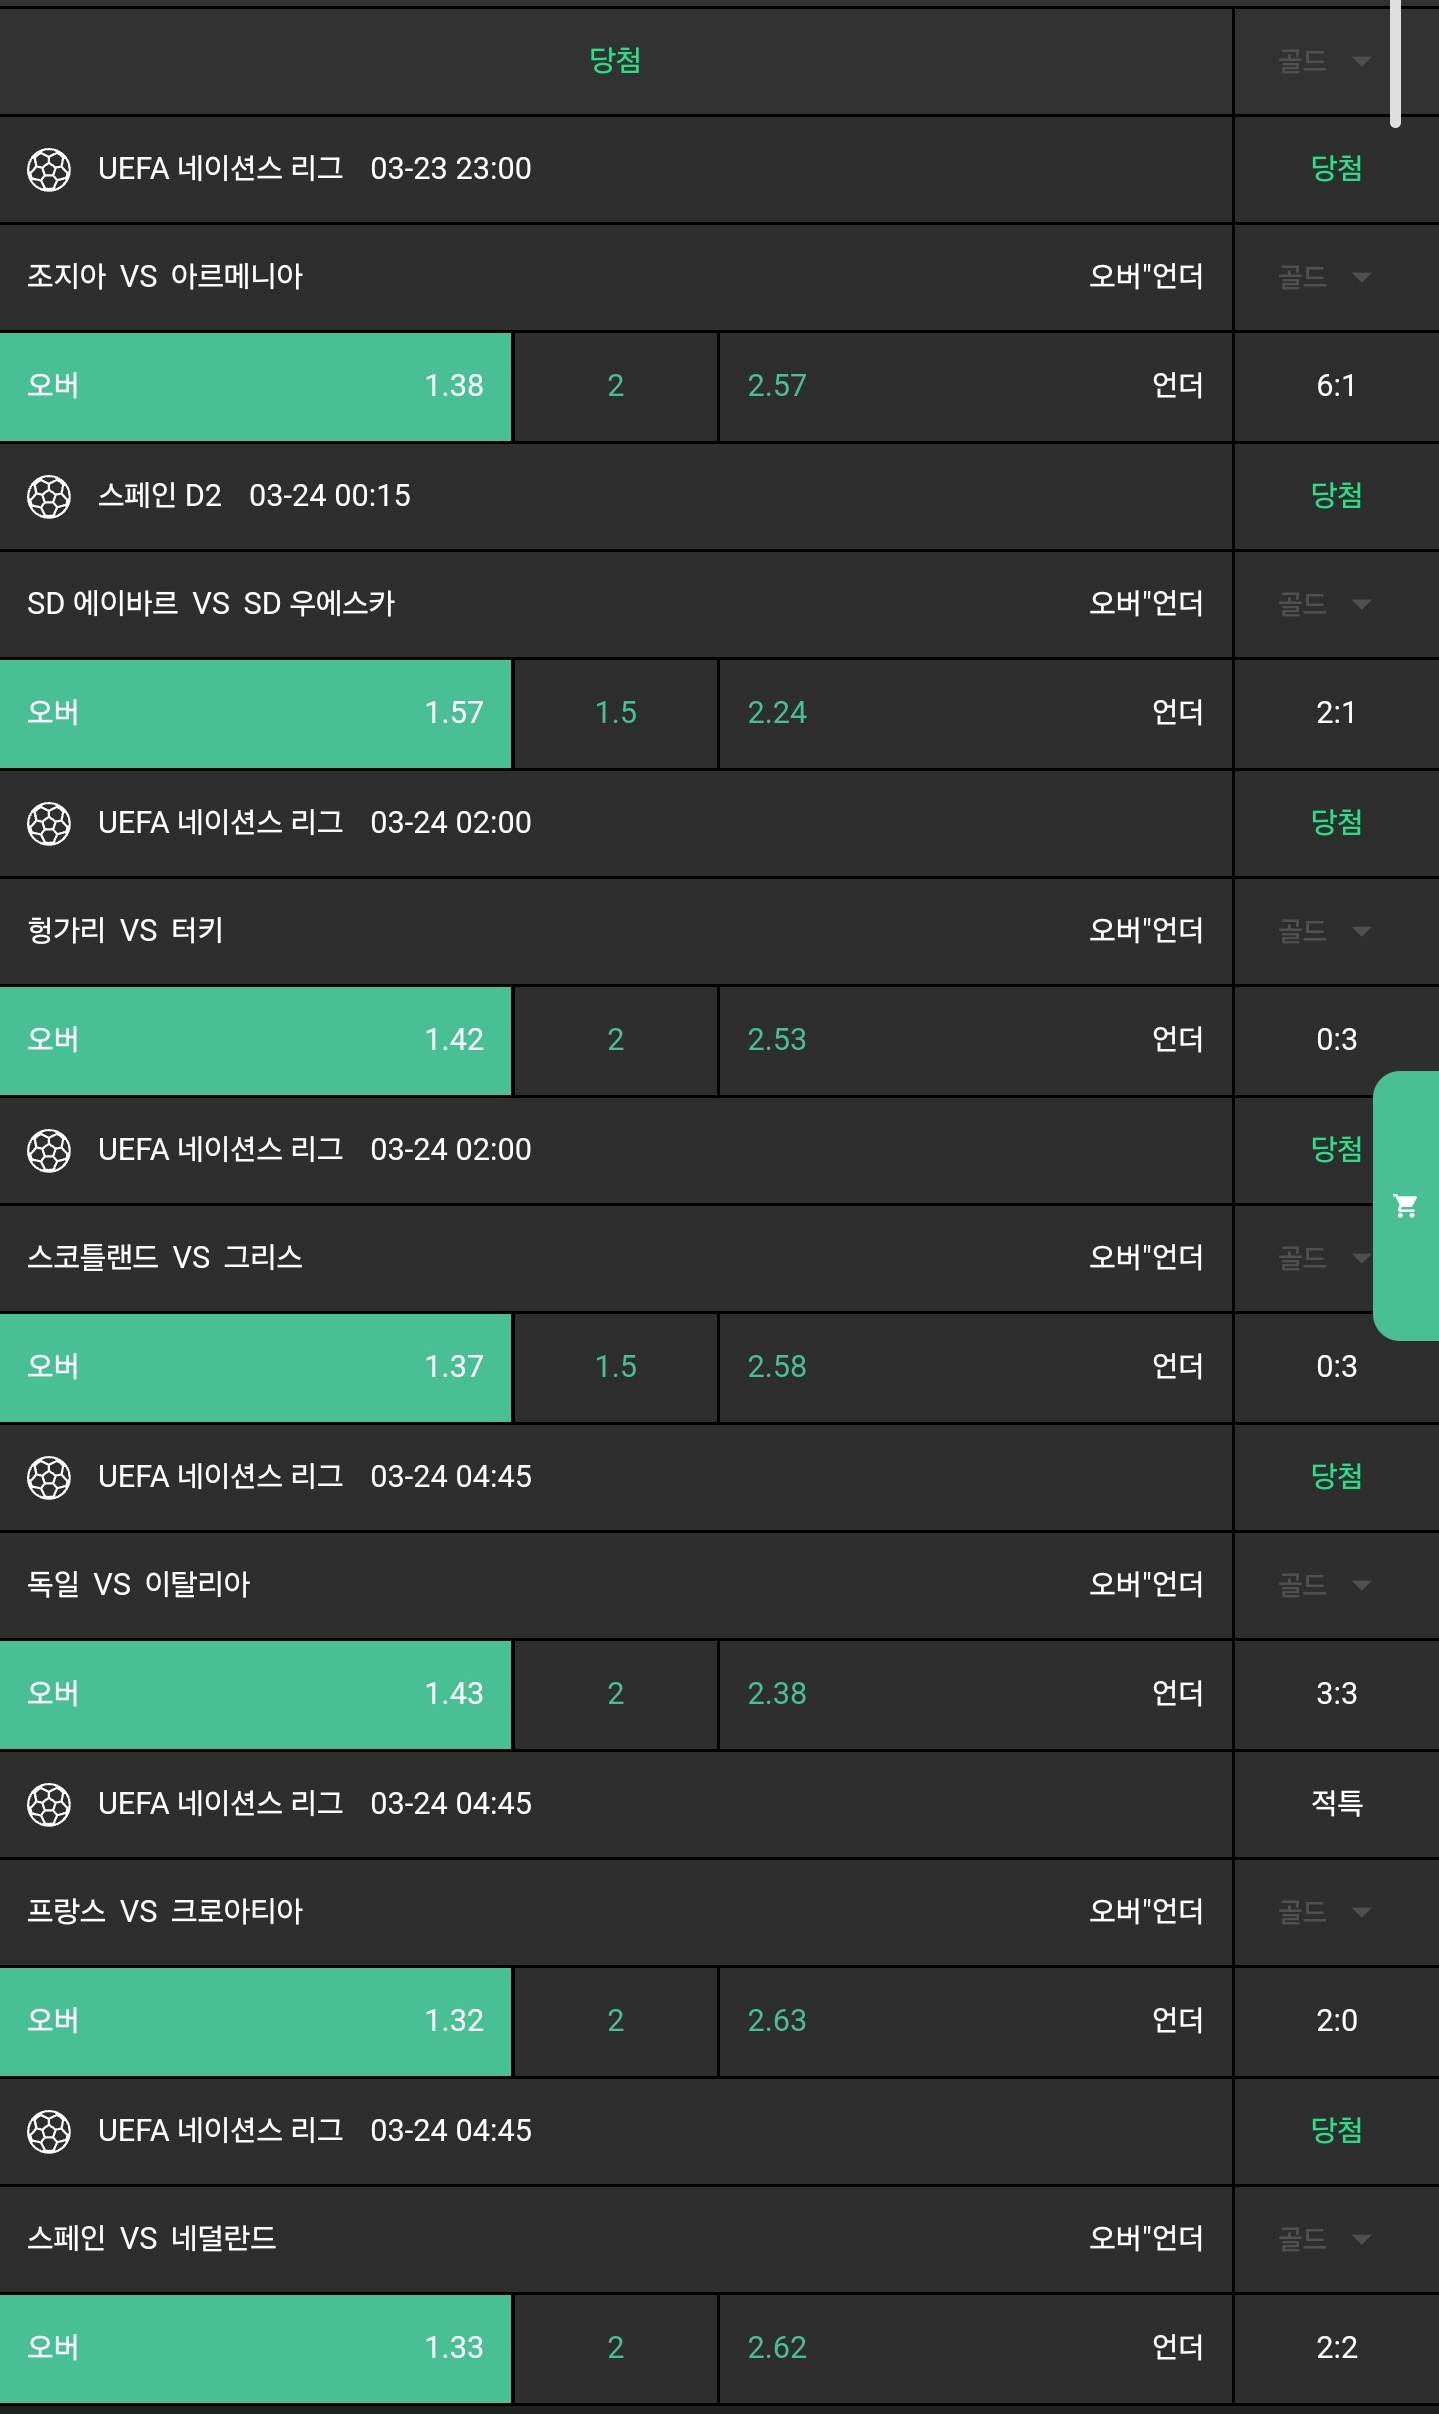This screenshot has width=1439, height=2414.
Task: Open 골드 dropdown in the top header
Action: tap(1323, 62)
